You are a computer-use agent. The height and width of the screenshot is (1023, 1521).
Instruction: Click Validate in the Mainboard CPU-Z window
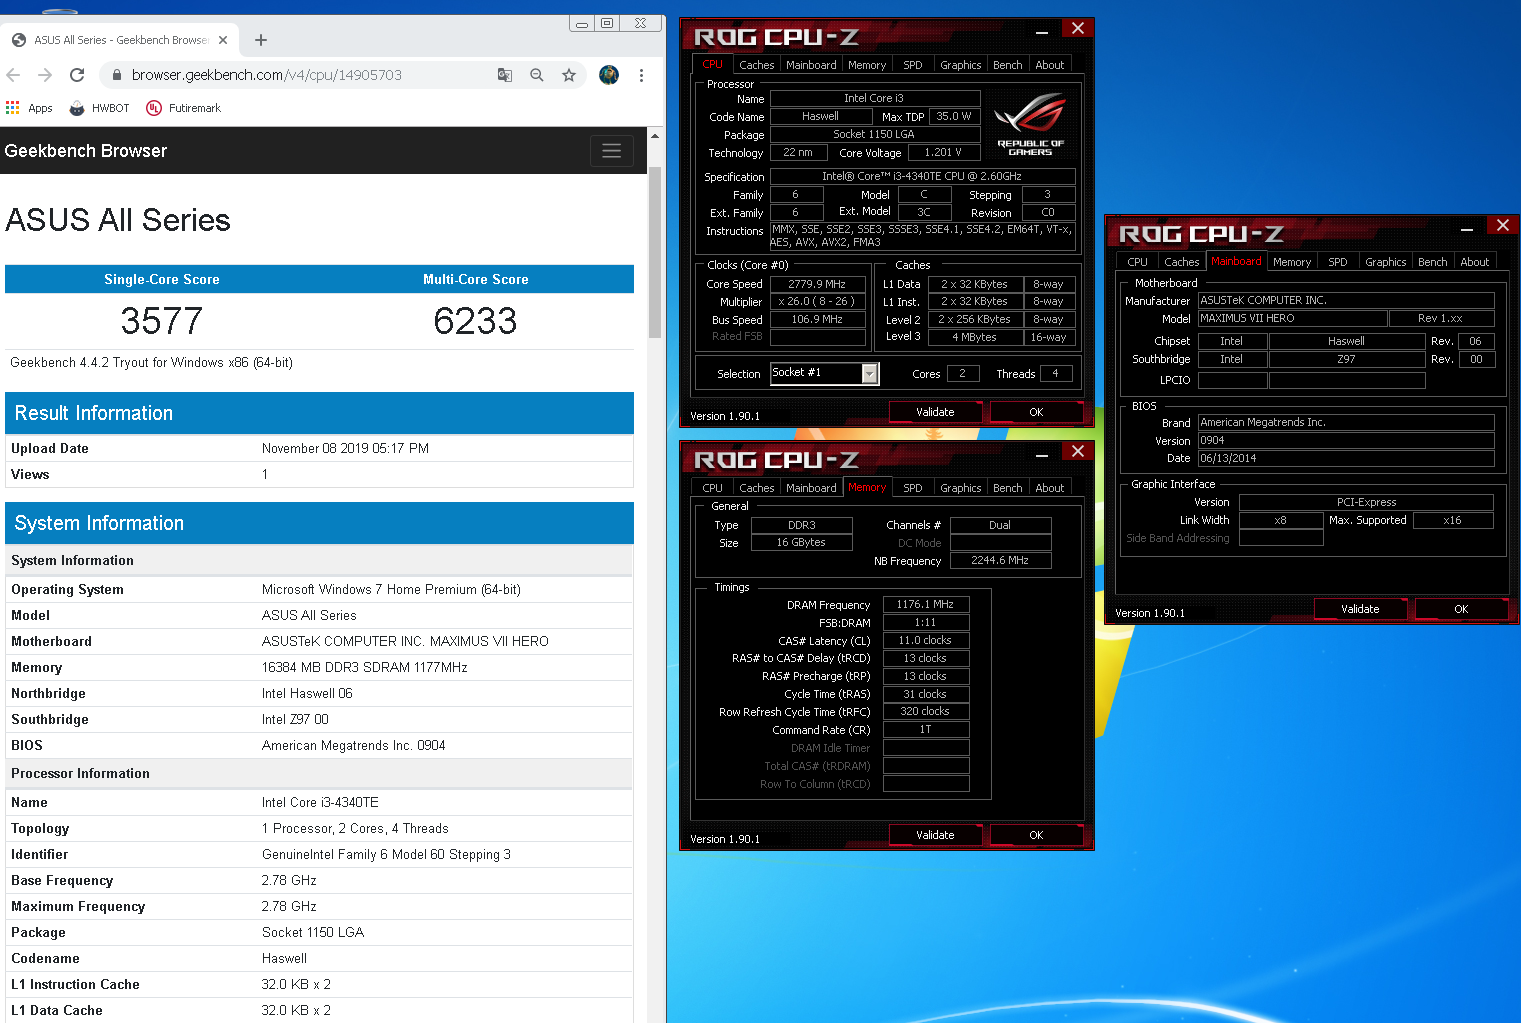[1360, 609]
